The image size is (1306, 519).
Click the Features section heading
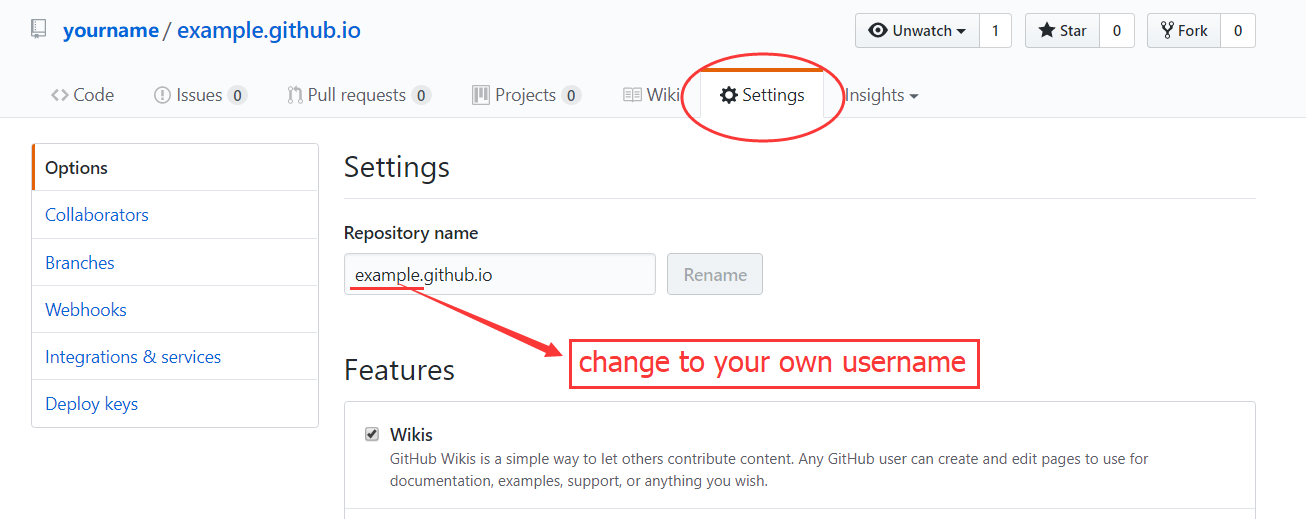[399, 370]
